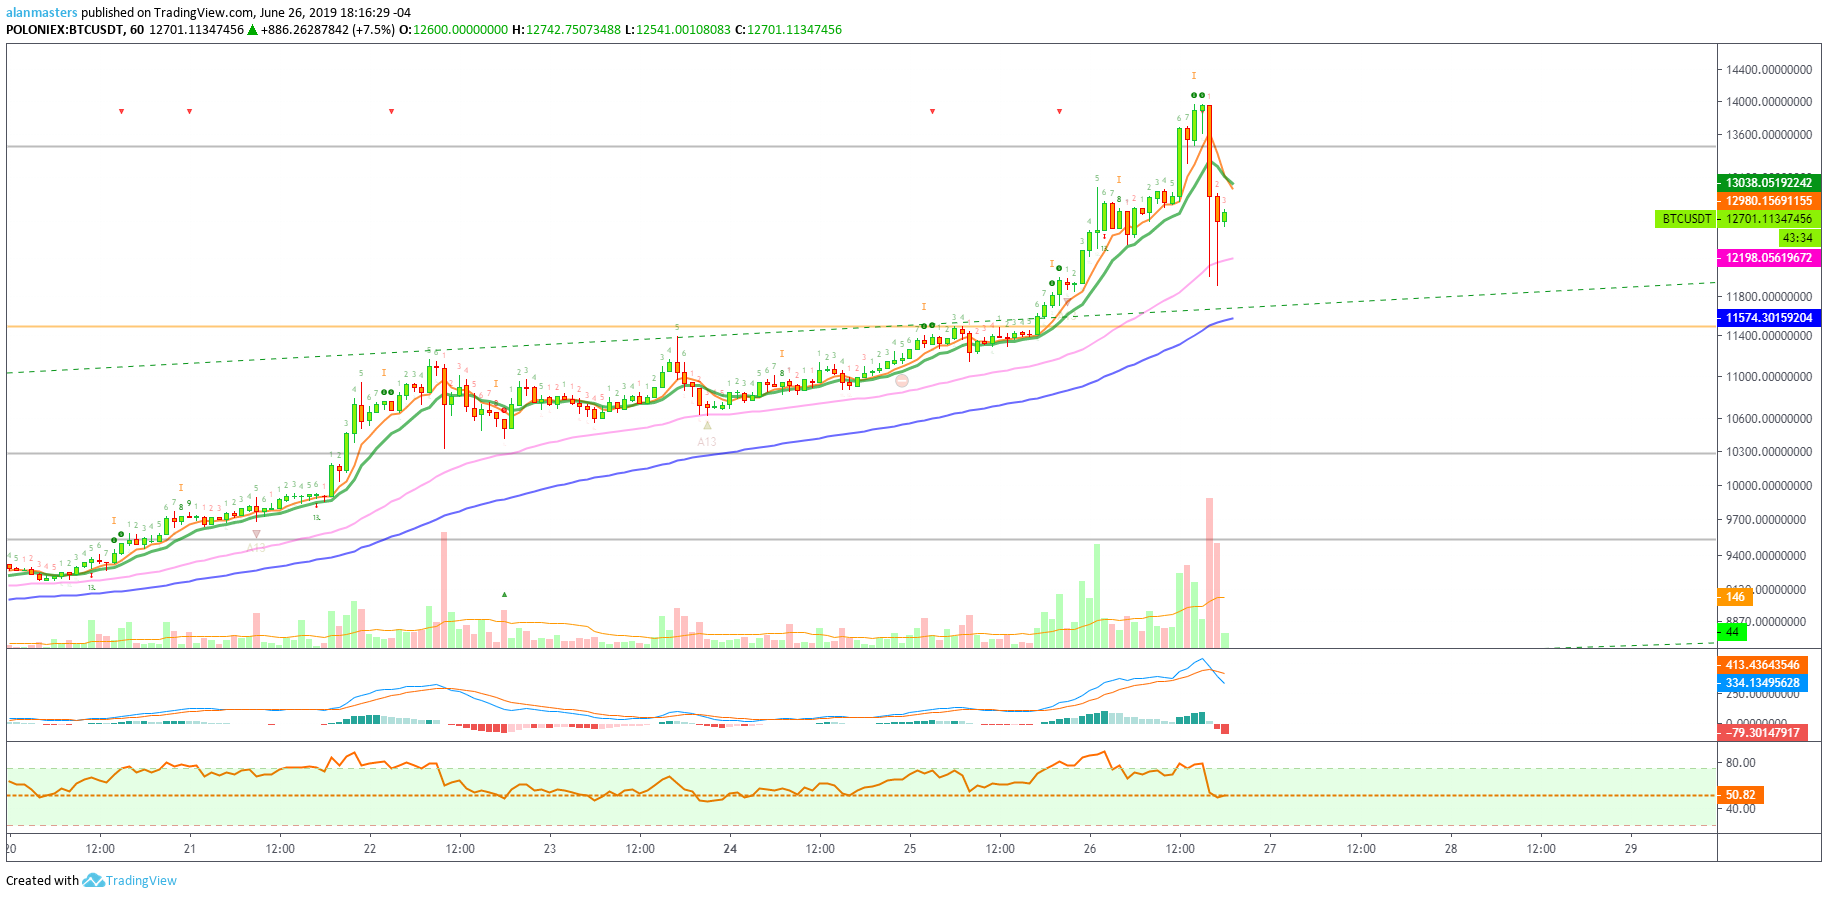Screen dimensions: 1828x898
Task: Click the TradingView logo icon at bottom
Action: (93, 880)
